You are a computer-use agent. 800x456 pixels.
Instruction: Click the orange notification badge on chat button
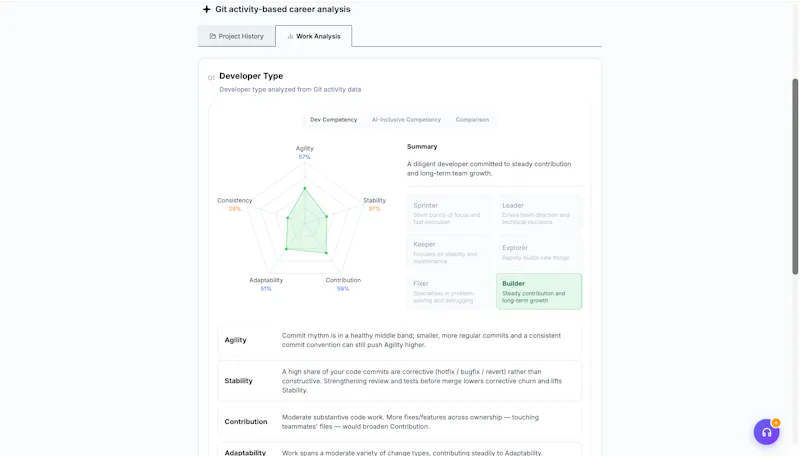click(x=776, y=422)
